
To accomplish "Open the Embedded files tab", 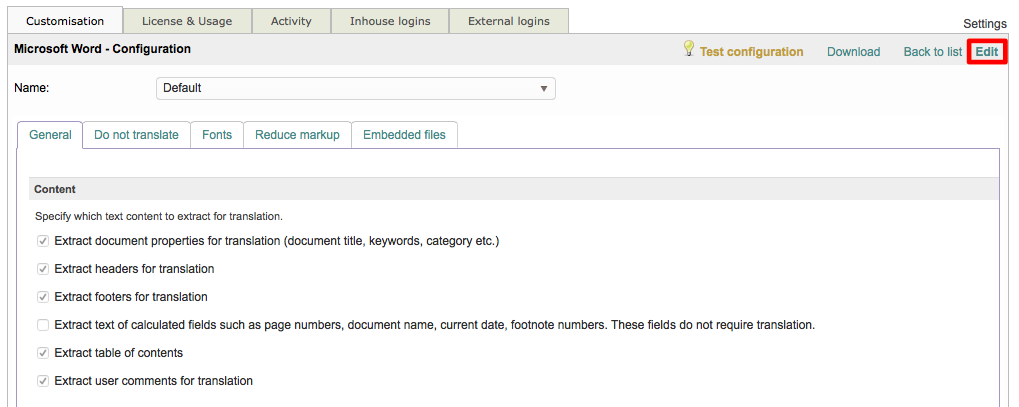I will 404,135.
